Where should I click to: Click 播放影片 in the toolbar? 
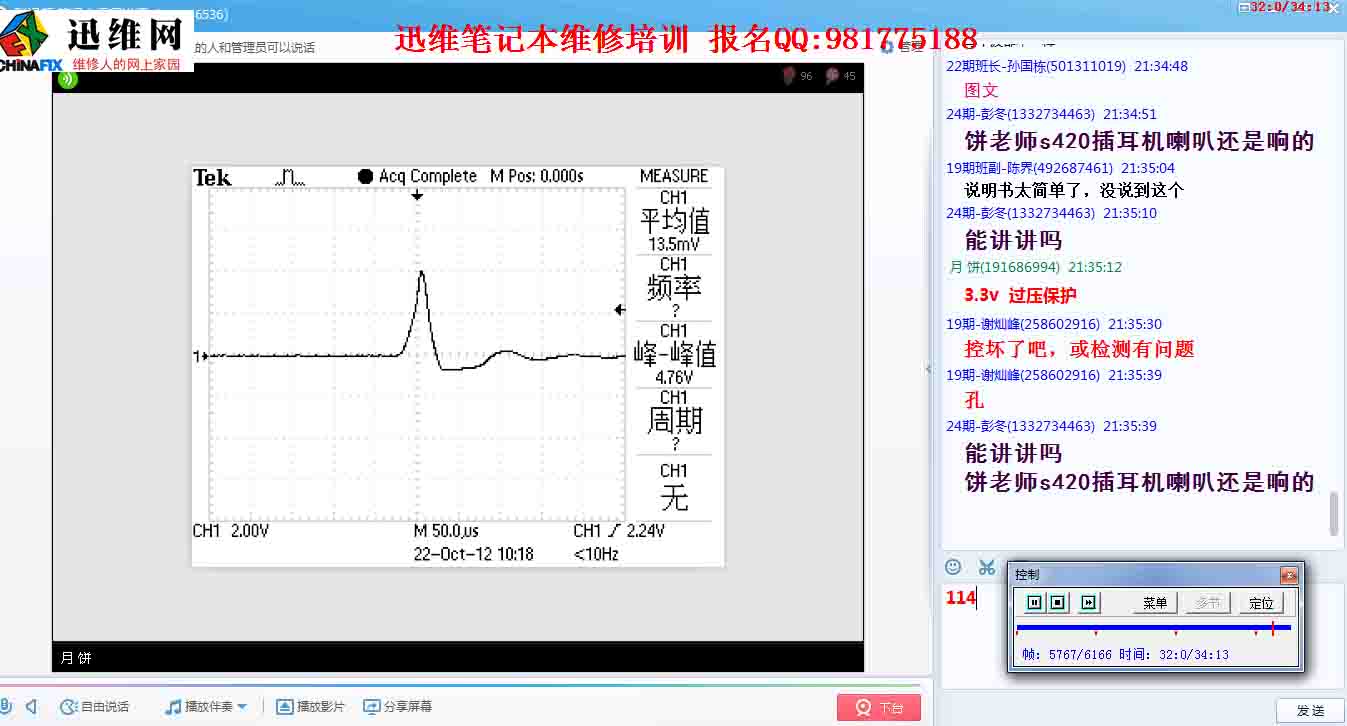[311, 706]
